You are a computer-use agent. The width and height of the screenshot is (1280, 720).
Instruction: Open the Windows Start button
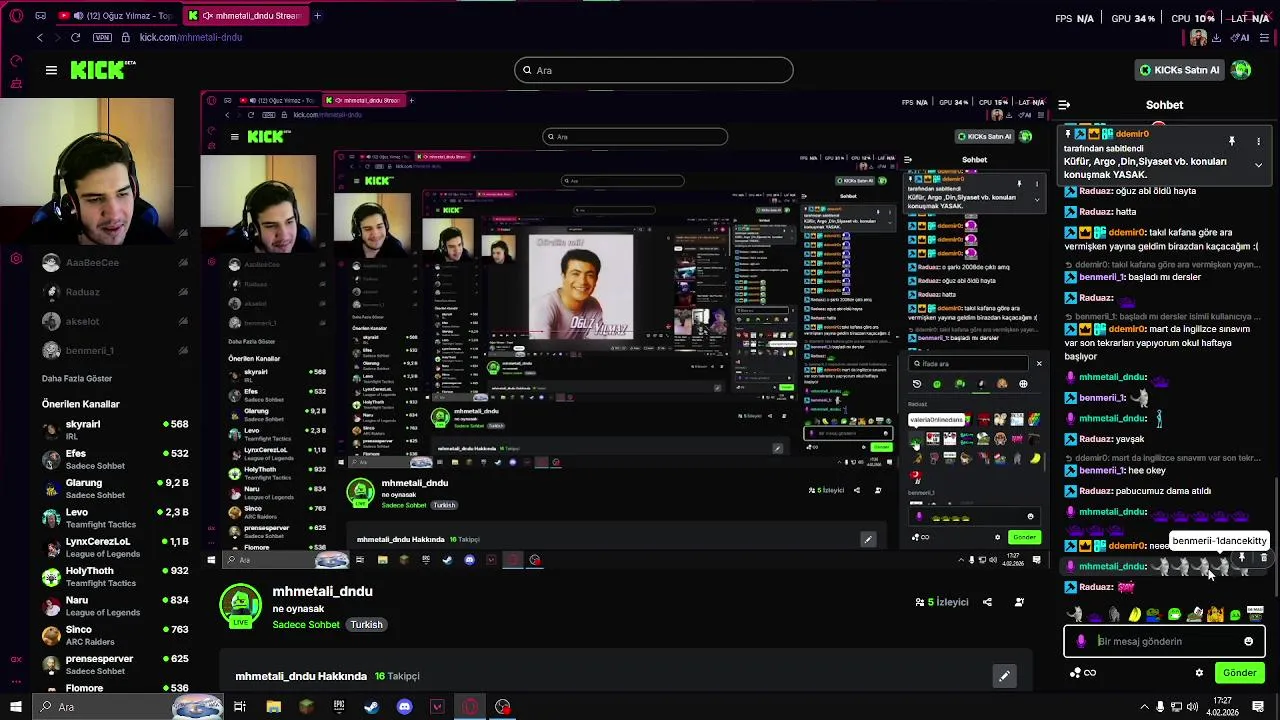[15, 707]
